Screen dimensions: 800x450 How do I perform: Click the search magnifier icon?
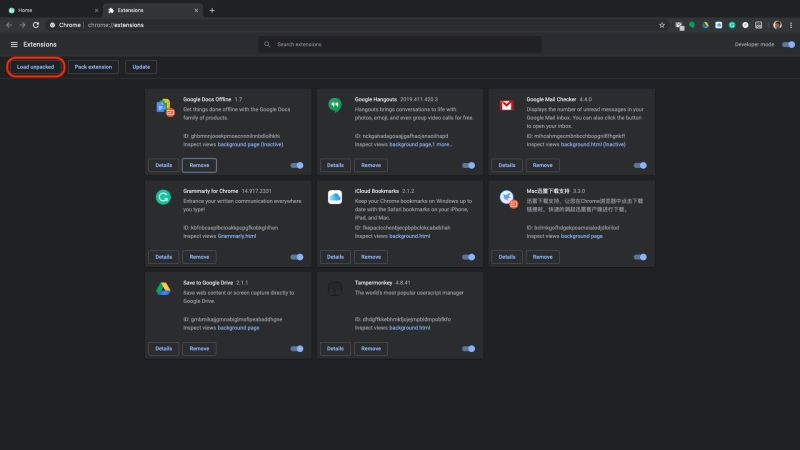267,44
